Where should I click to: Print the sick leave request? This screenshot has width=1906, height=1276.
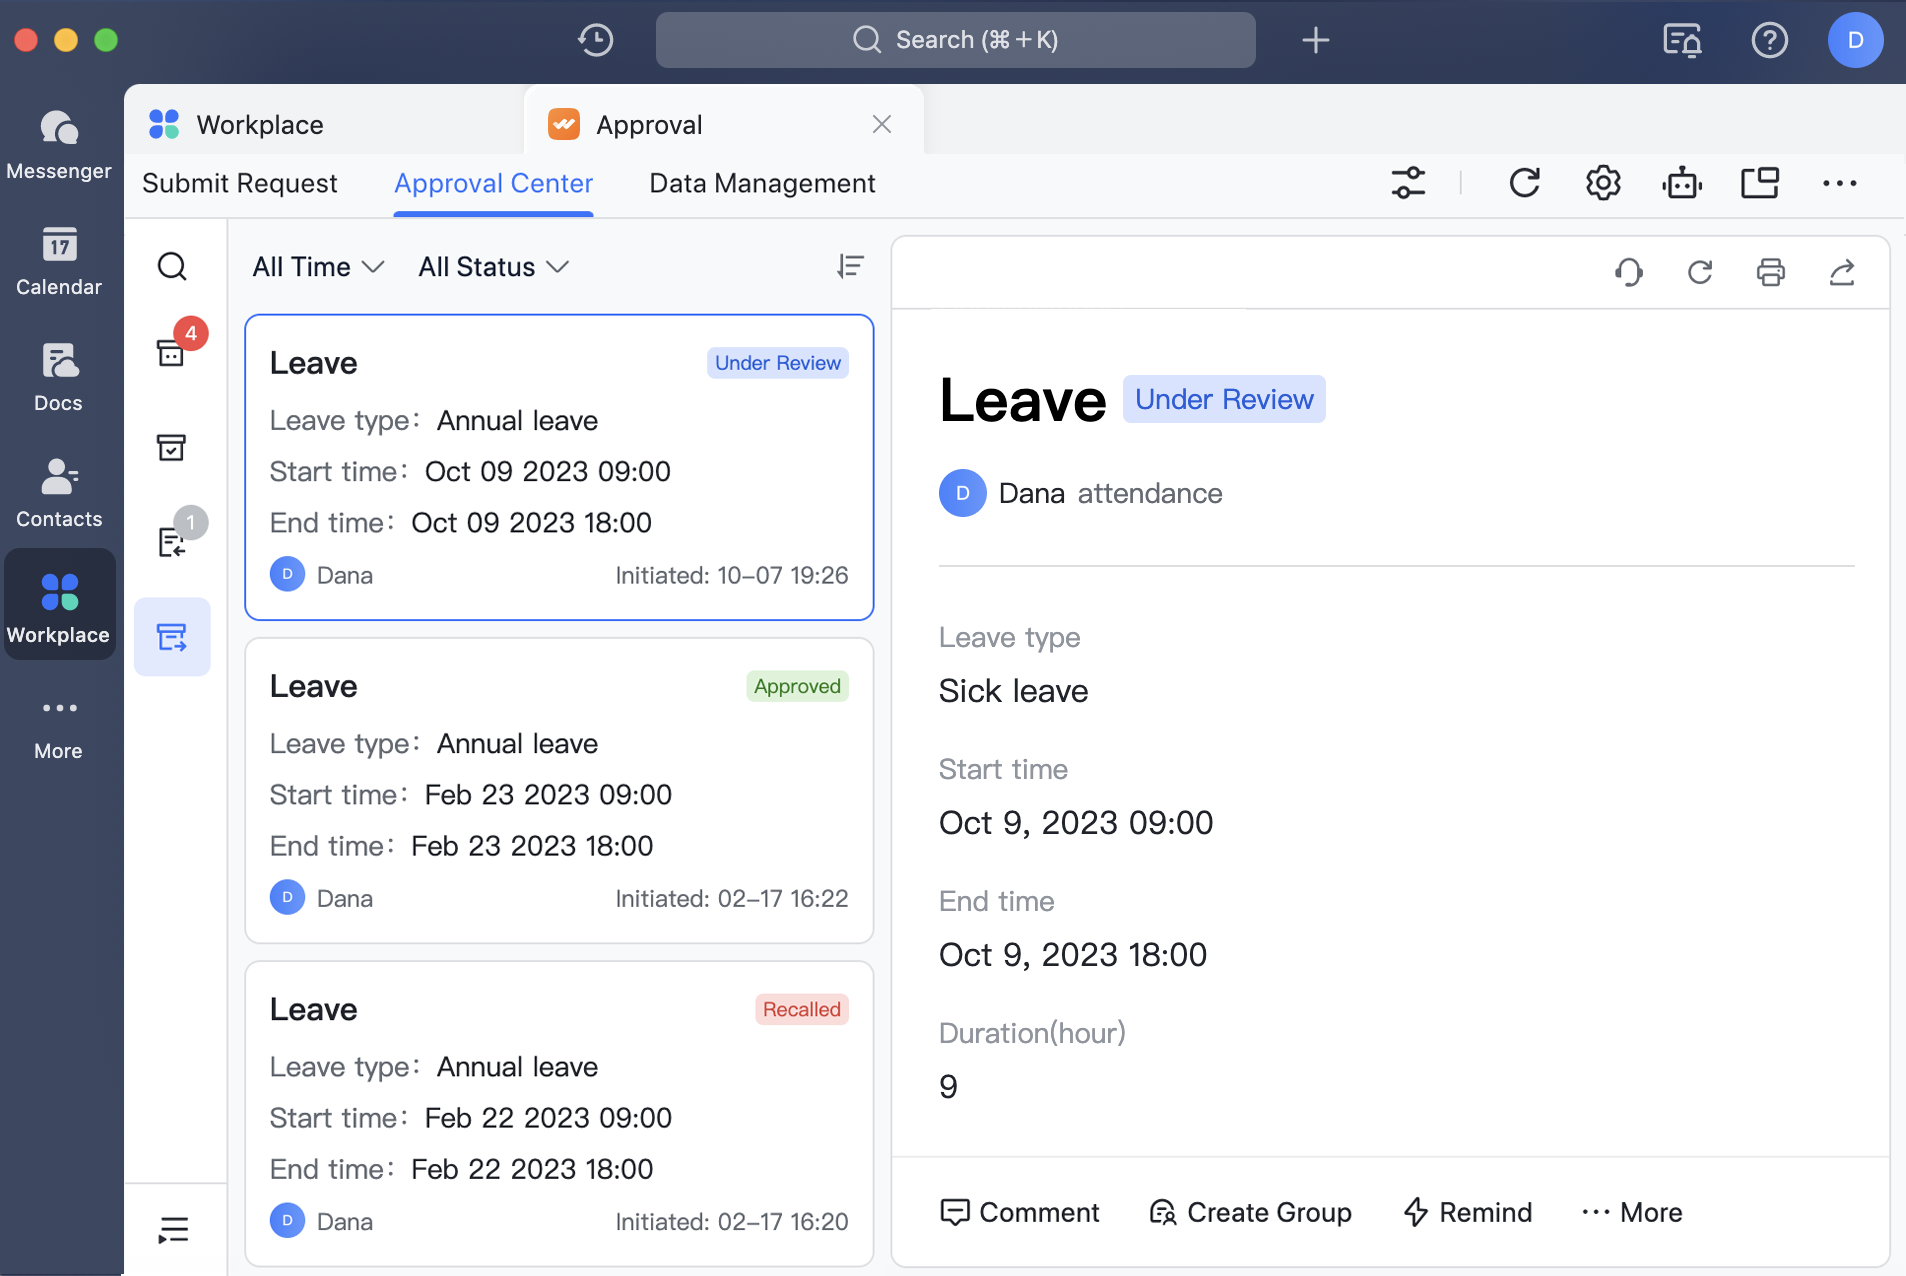click(1771, 272)
